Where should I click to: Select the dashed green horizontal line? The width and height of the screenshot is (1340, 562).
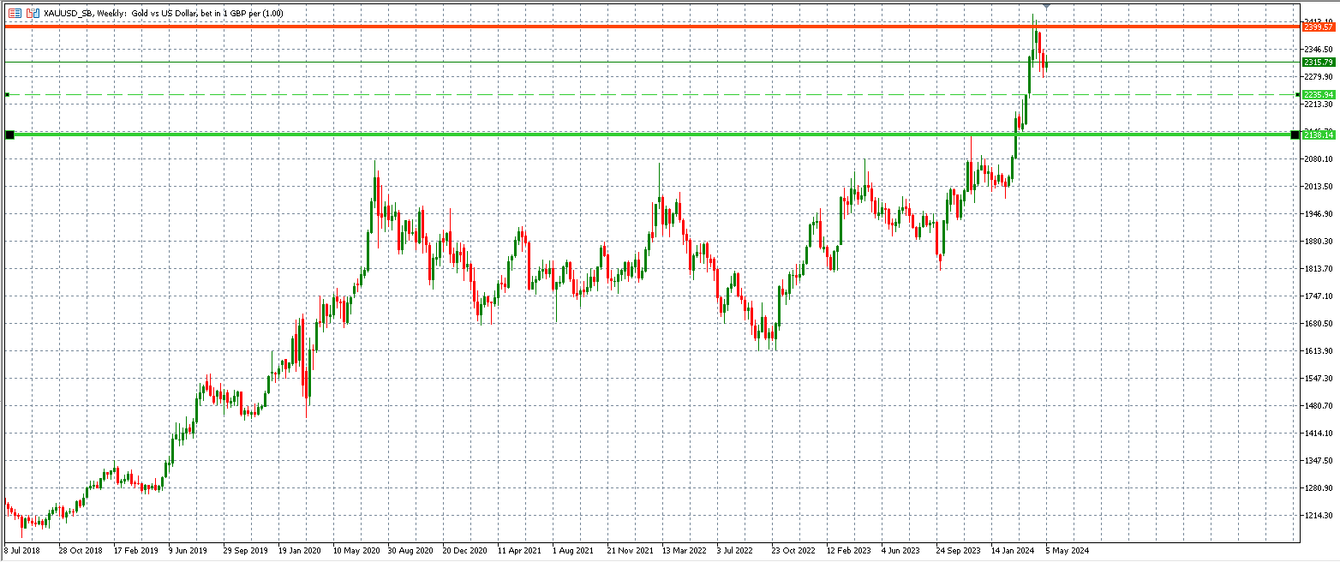tap(650, 95)
